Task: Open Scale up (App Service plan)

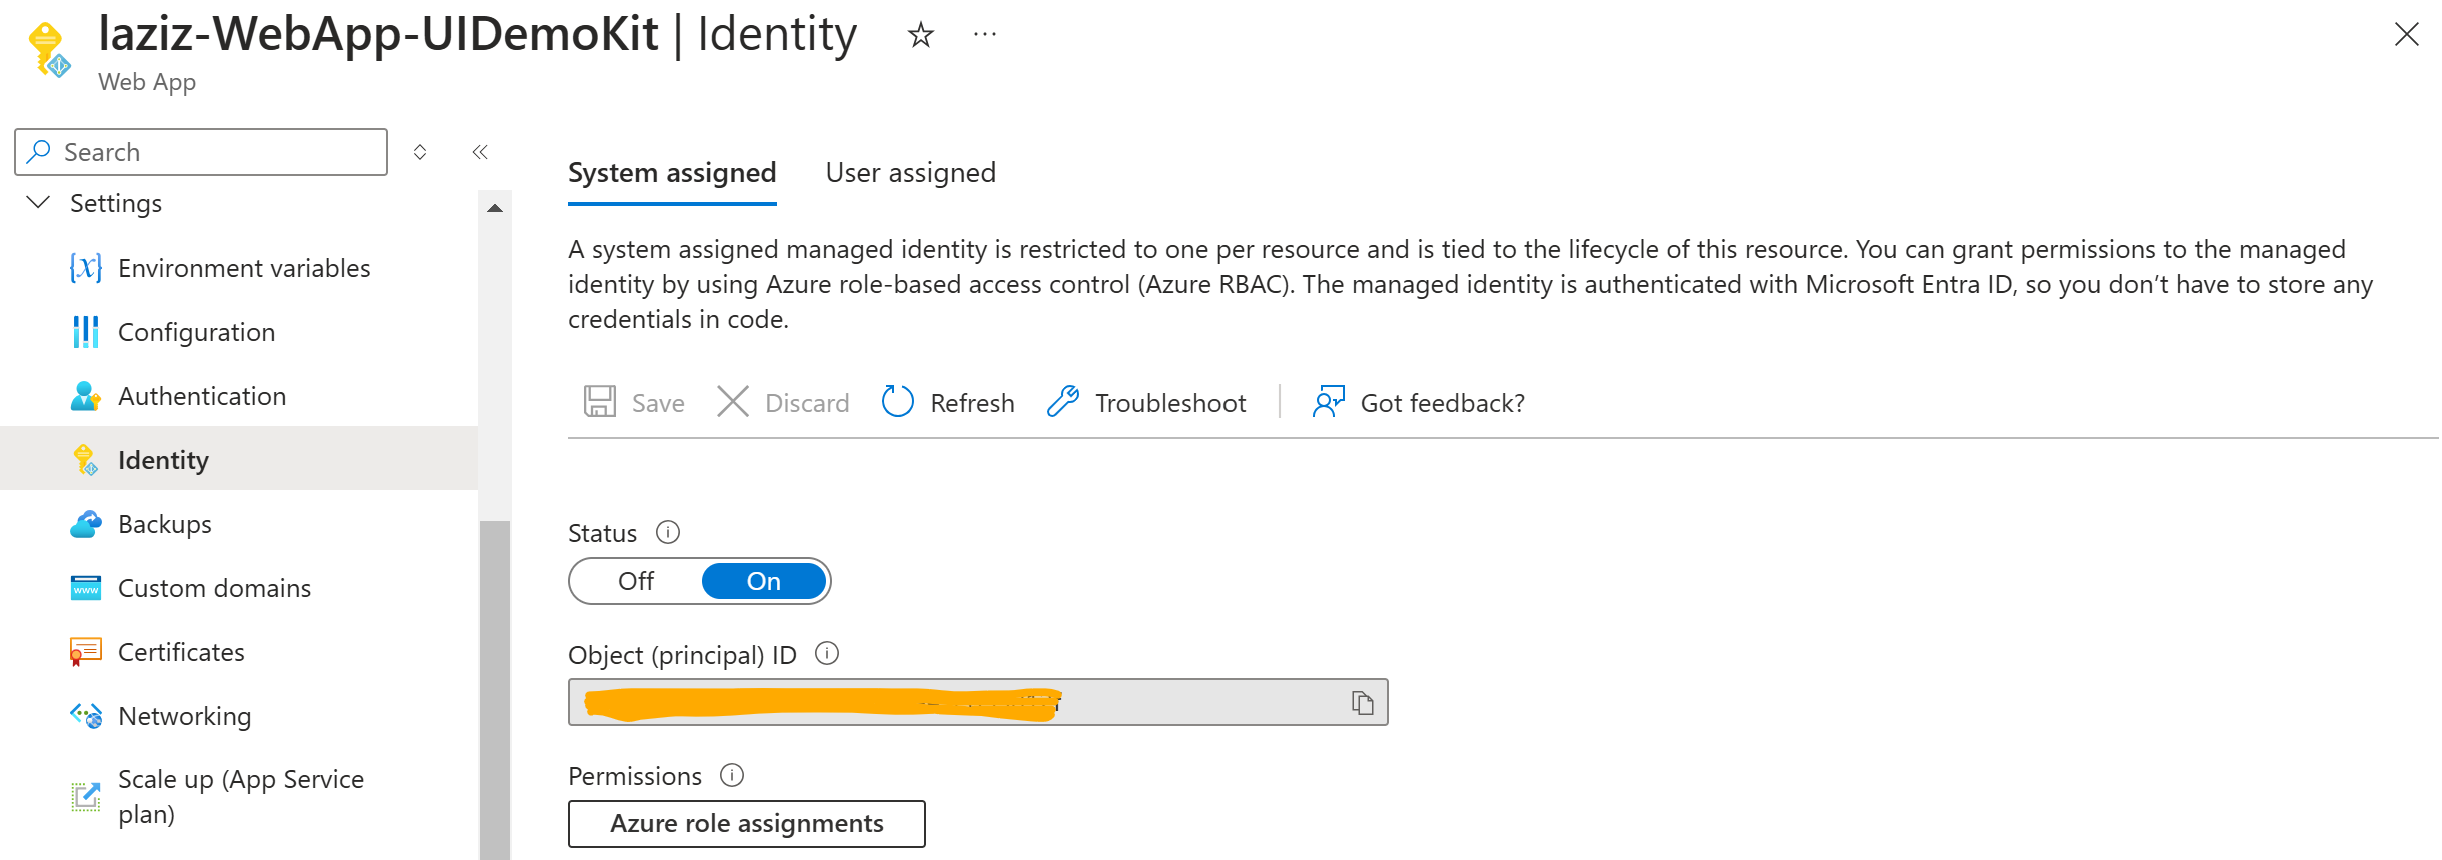Action: [239, 796]
